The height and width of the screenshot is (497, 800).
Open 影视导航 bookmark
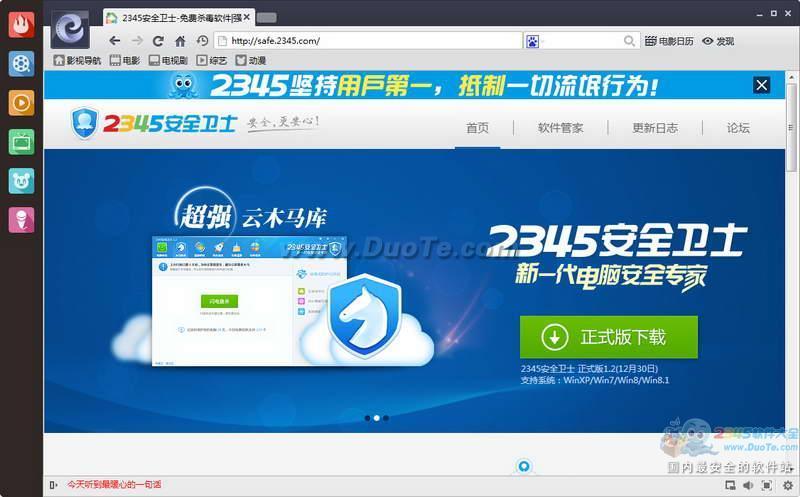[x=78, y=60]
